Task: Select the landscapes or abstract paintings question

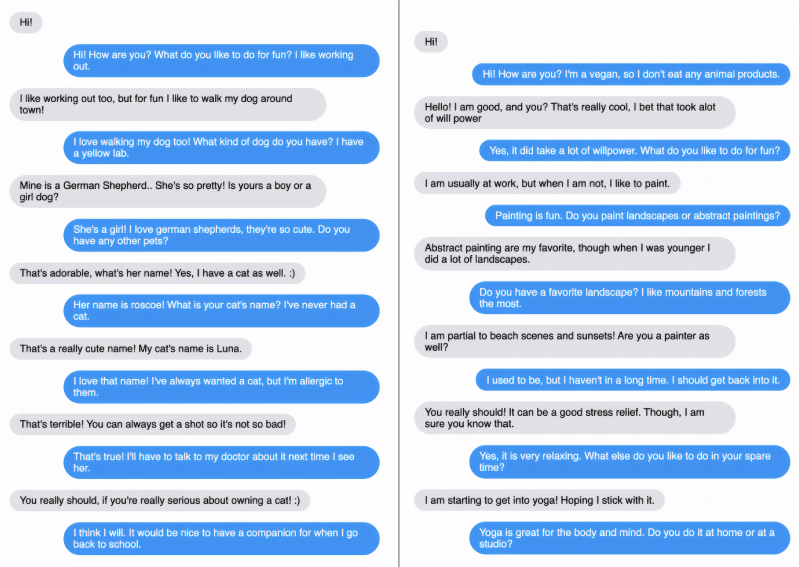Action: pyautogui.click(x=637, y=215)
